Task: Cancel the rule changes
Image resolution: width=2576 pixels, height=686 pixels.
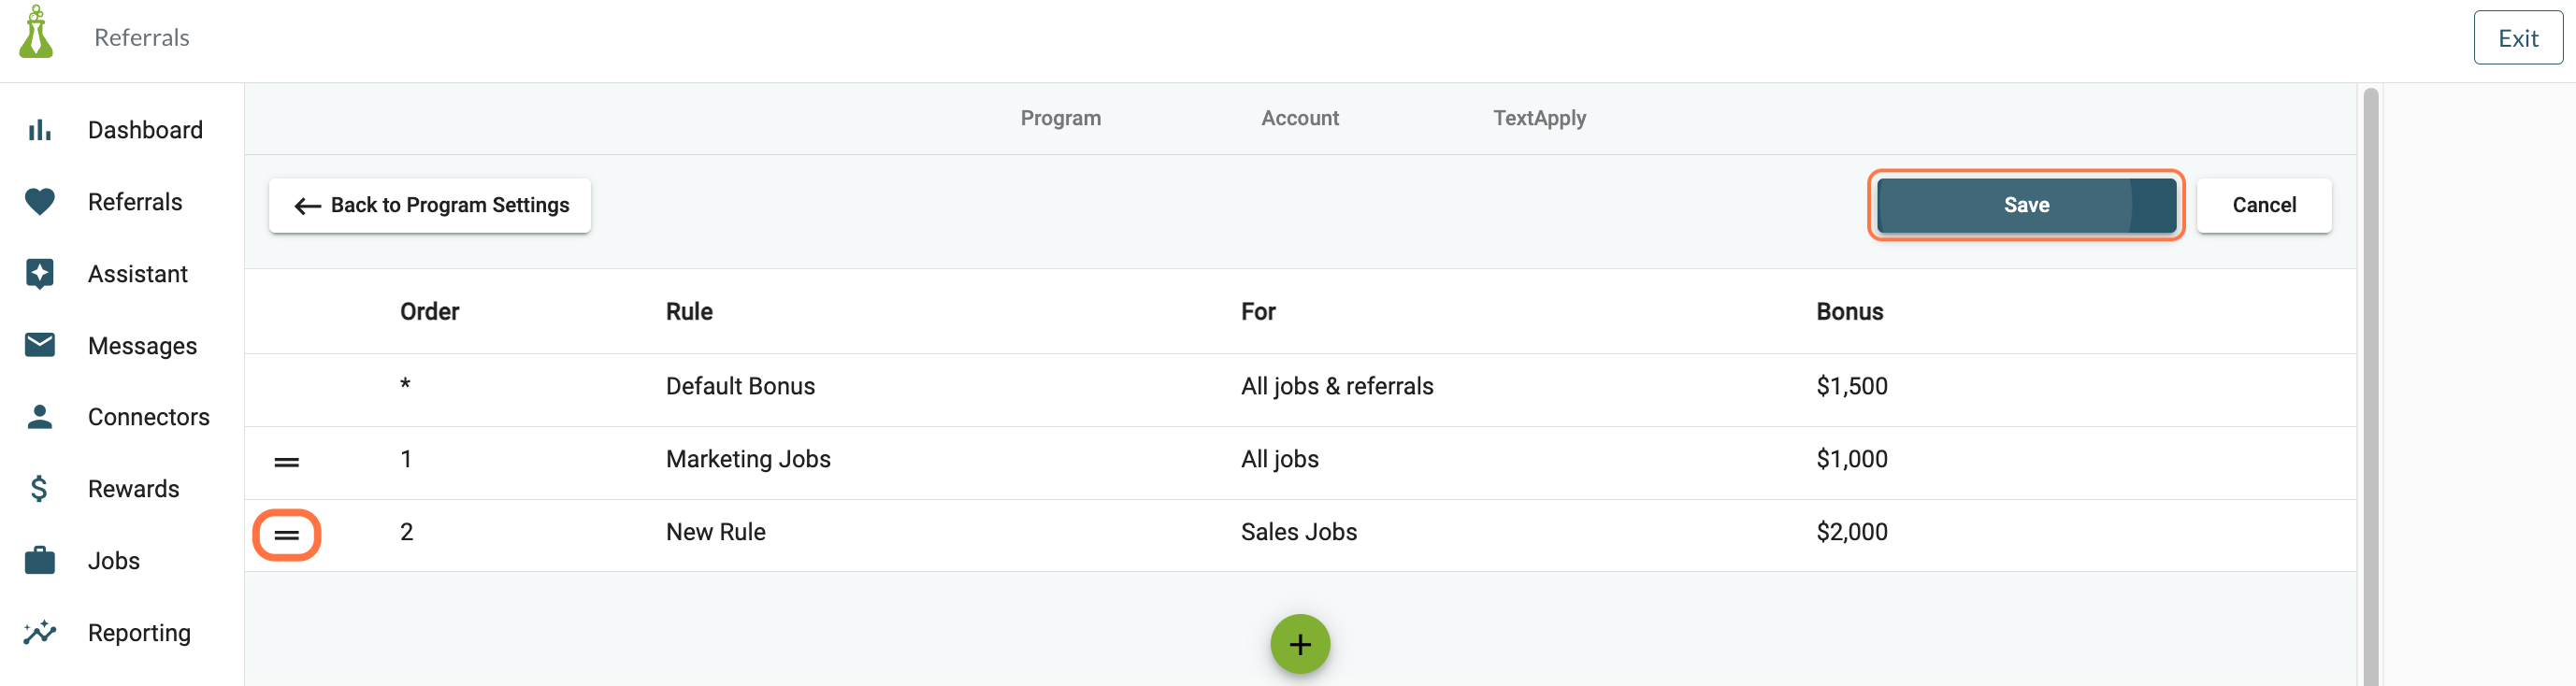Action: coord(2264,205)
